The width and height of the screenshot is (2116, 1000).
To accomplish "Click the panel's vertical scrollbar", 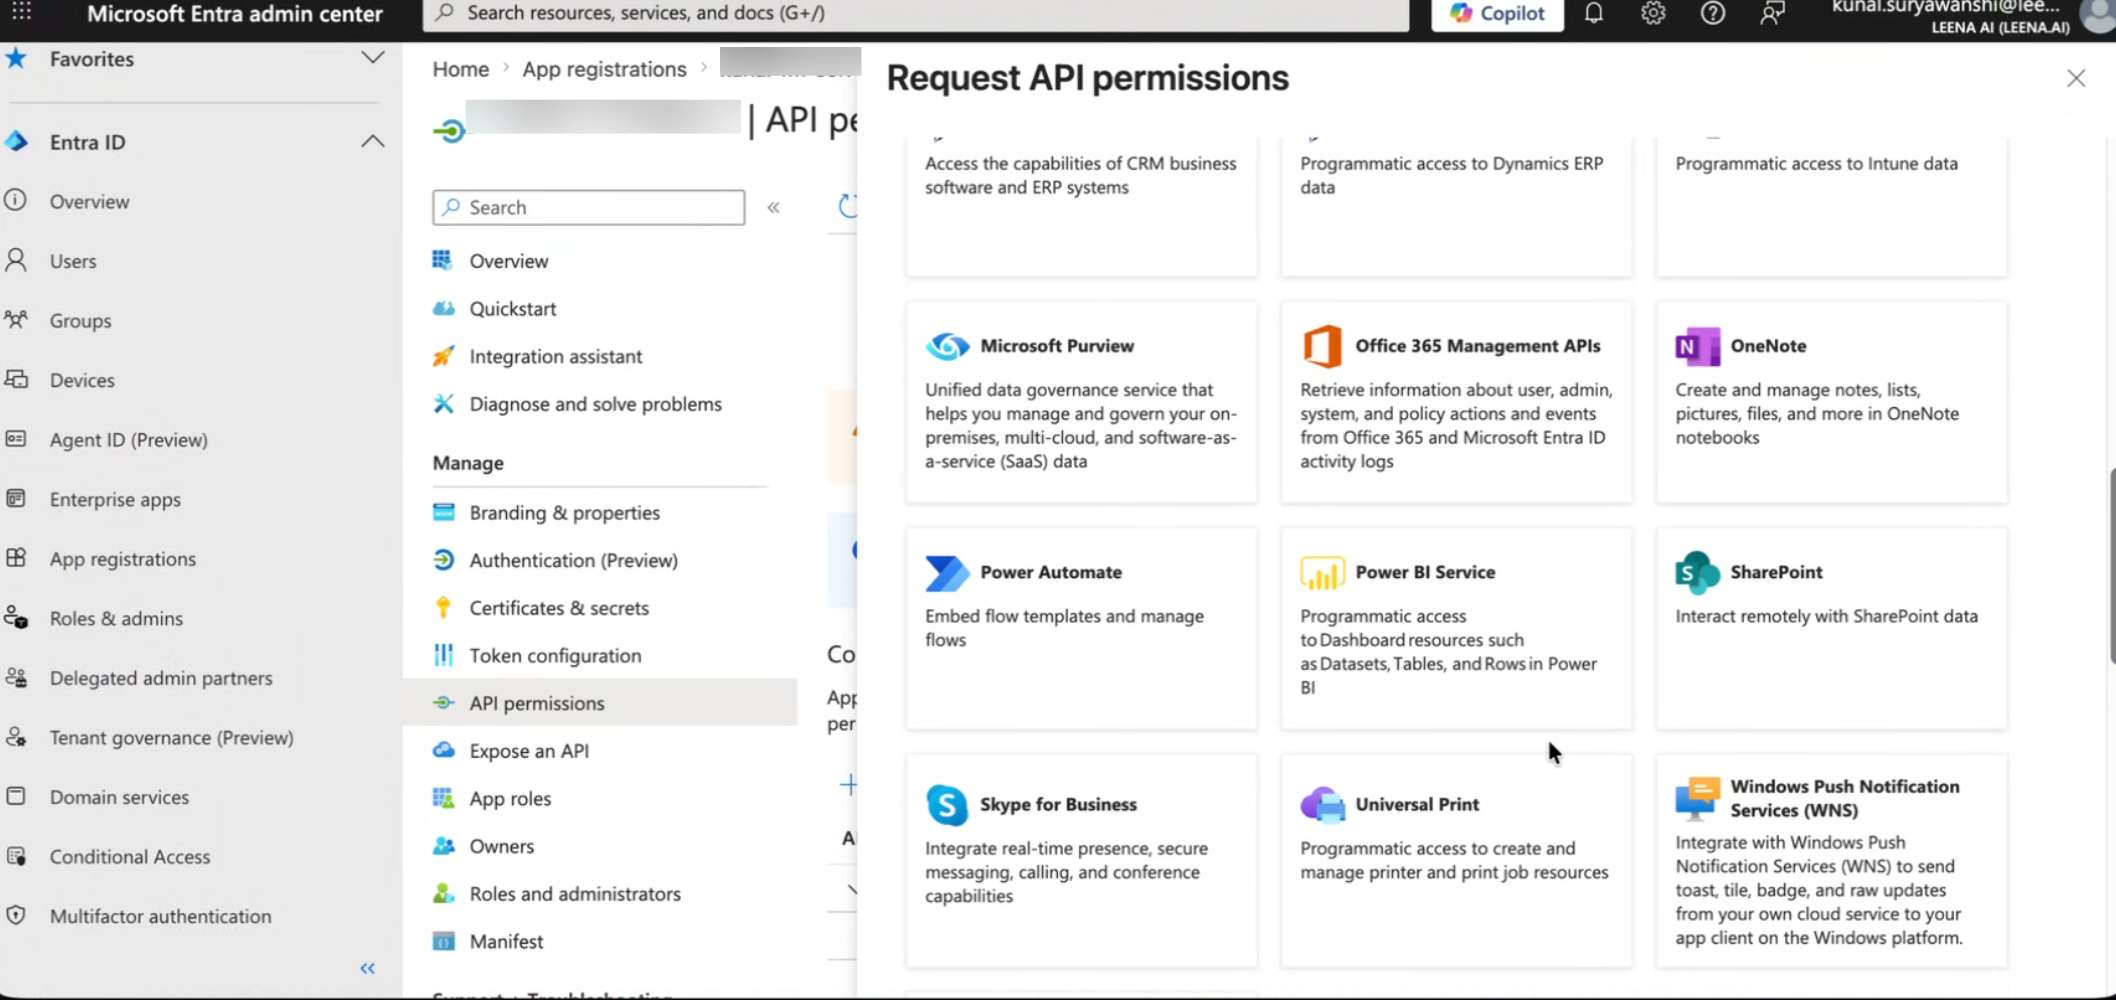I will pyautogui.click(x=2112, y=565).
